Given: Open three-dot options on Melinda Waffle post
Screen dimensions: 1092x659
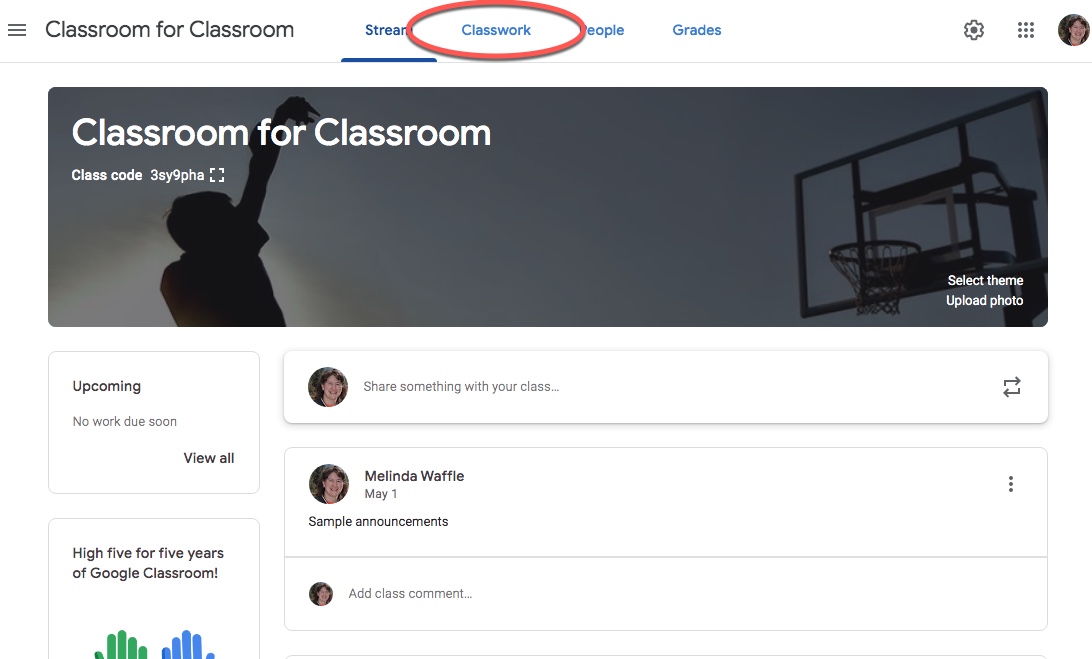Looking at the screenshot, I should pyautogui.click(x=1011, y=484).
